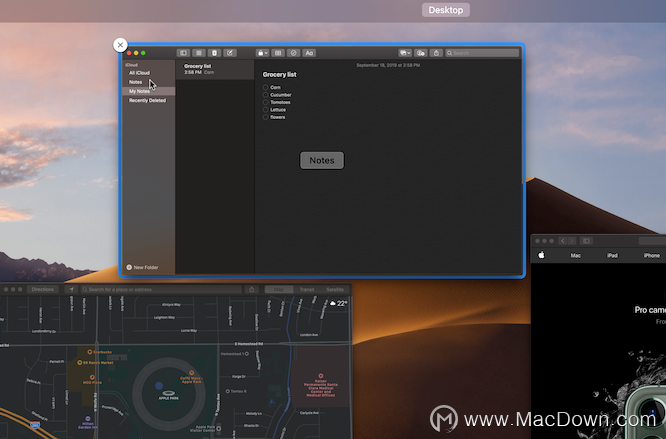The width and height of the screenshot is (666, 439).
Task: Open the photos media dropdown in Notes
Action: pyautogui.click(x=405, y=53)
